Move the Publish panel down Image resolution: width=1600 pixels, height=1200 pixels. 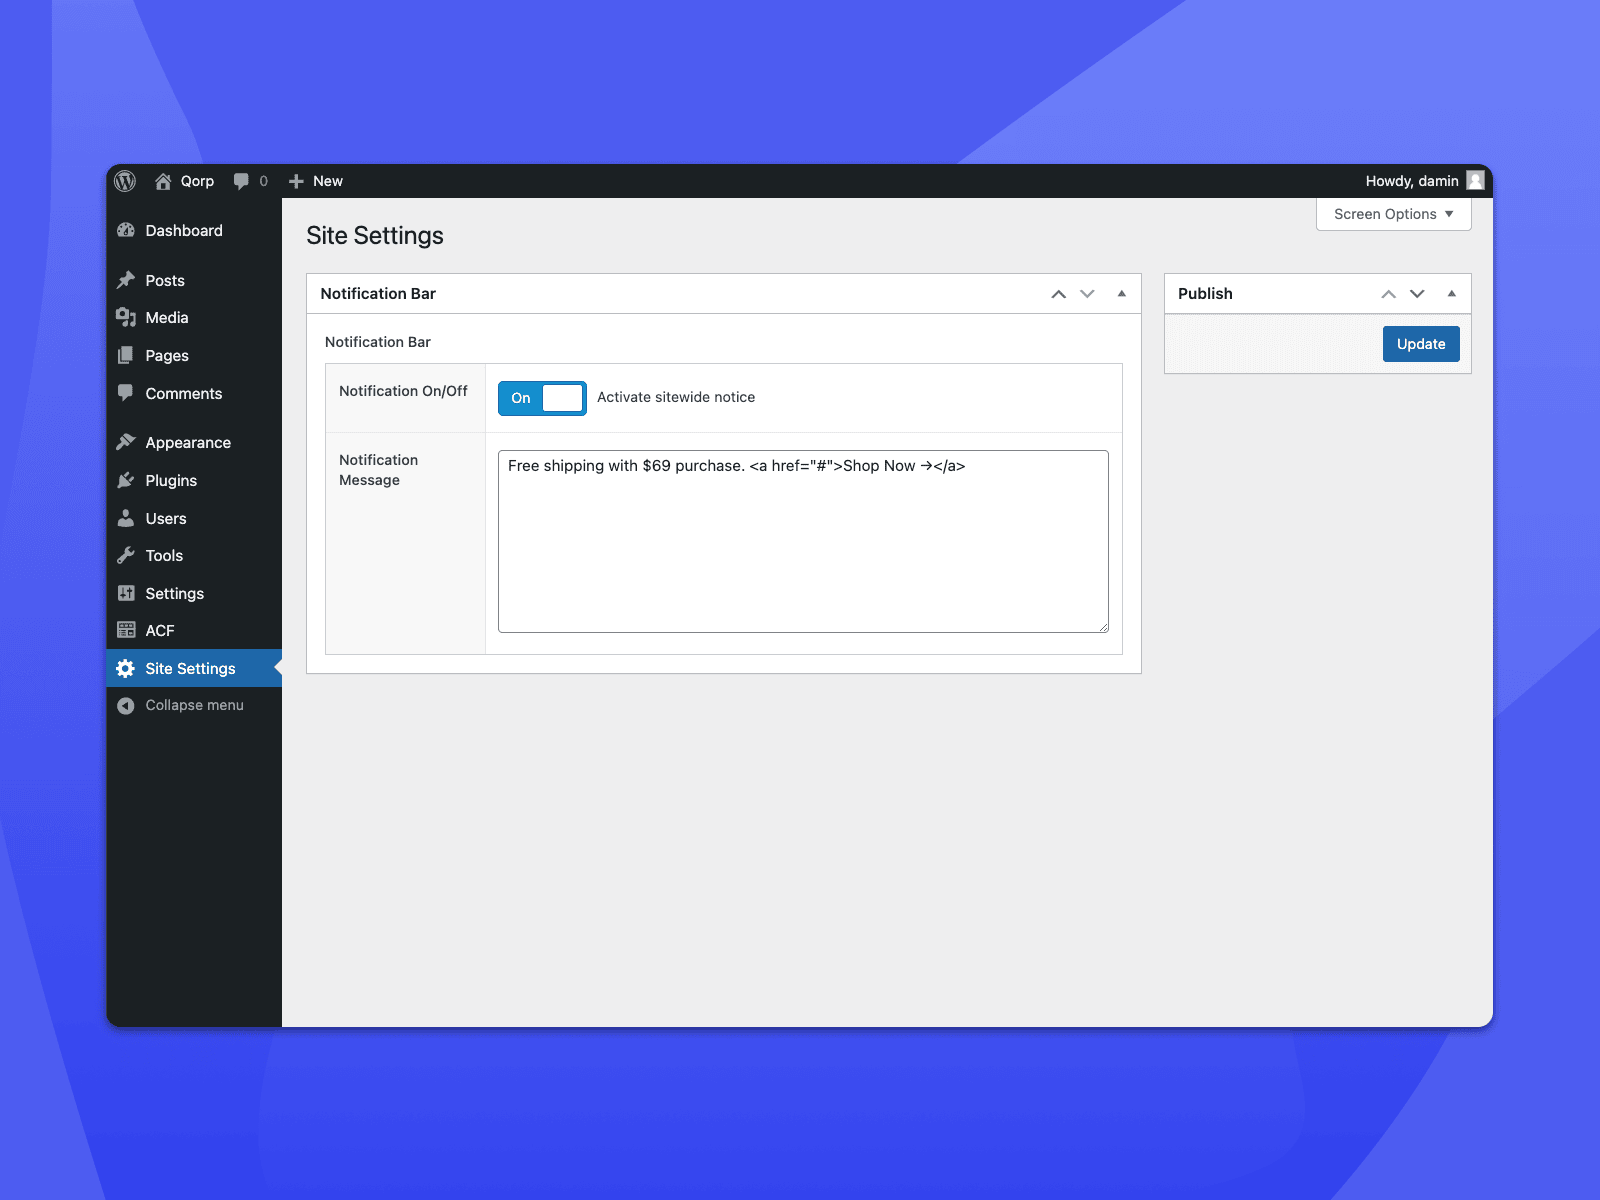click(1417, 294)
